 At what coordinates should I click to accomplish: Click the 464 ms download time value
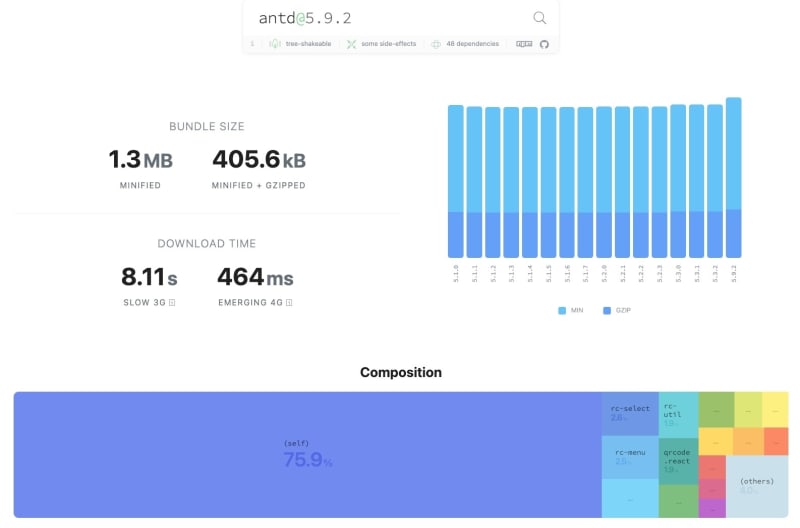(255, 278)
